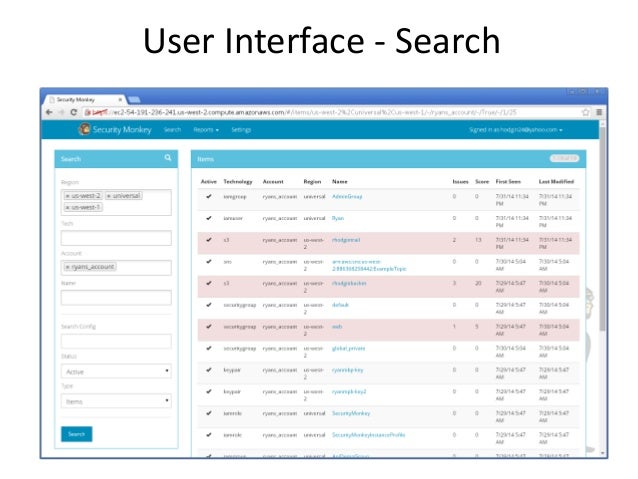Click the Security Monkey logo icon

tap(84, 129)
